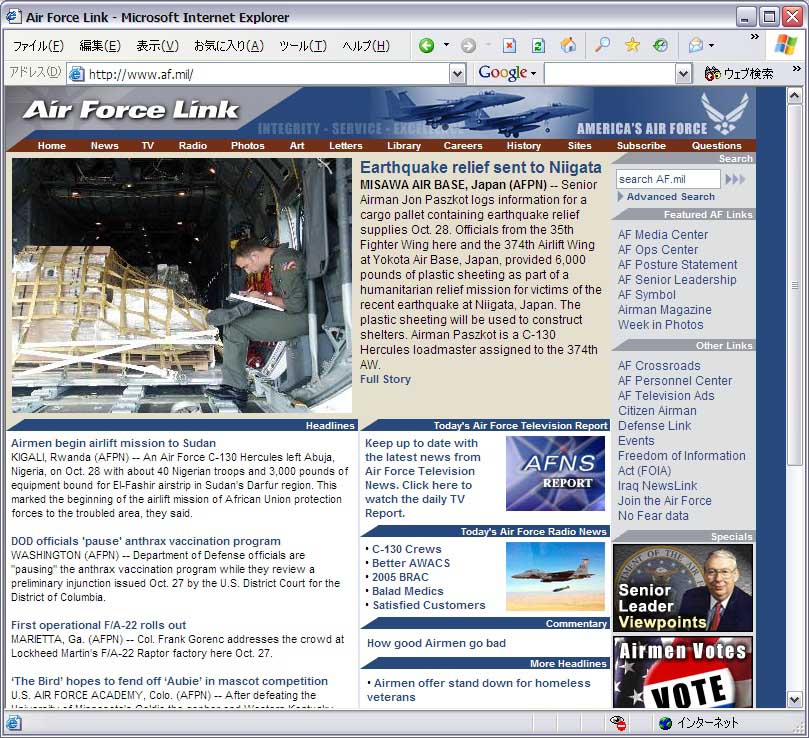This screenshot has height=738, width=809.
Task: Click the Air Force Link logo
Action: click(131, 110)
